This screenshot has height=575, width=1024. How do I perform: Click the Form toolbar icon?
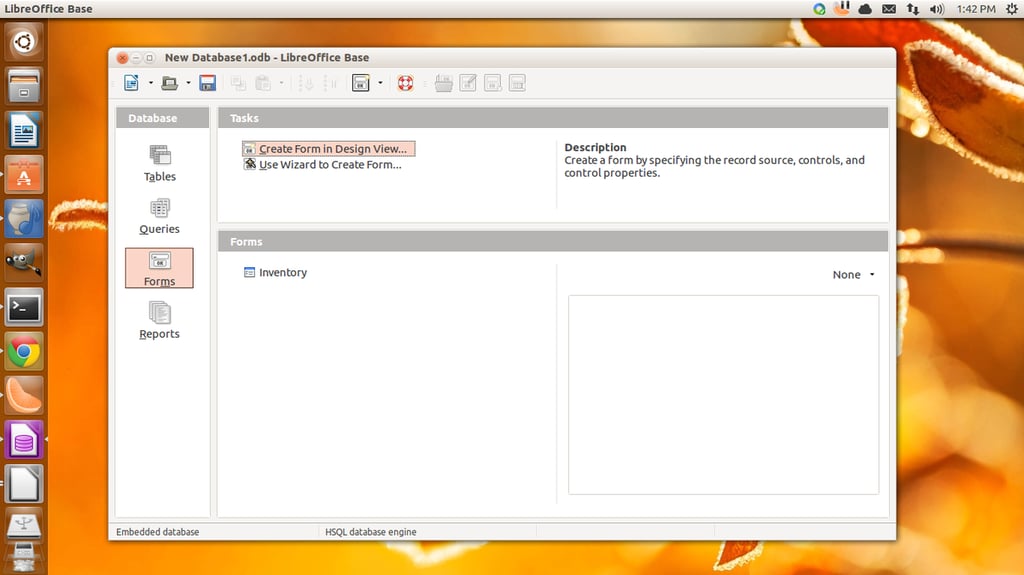click(x=360, y=83)
